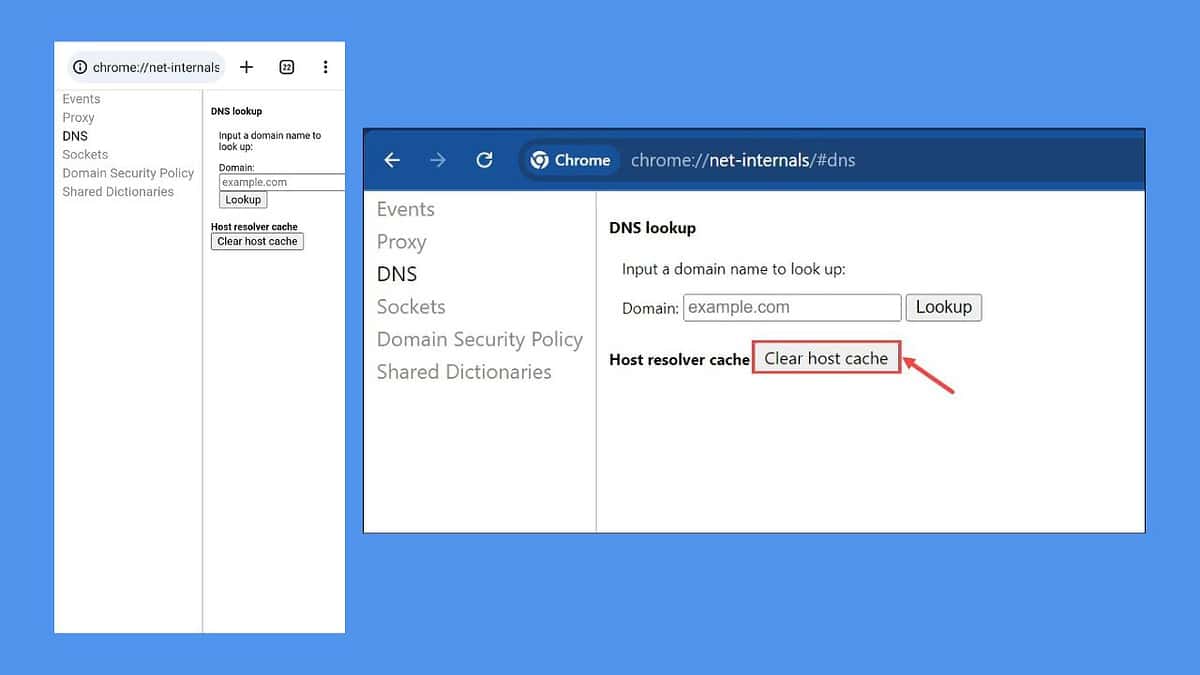Go forward using the forward arrow
The image size is (1200, 675).
[x=438, y=160]
